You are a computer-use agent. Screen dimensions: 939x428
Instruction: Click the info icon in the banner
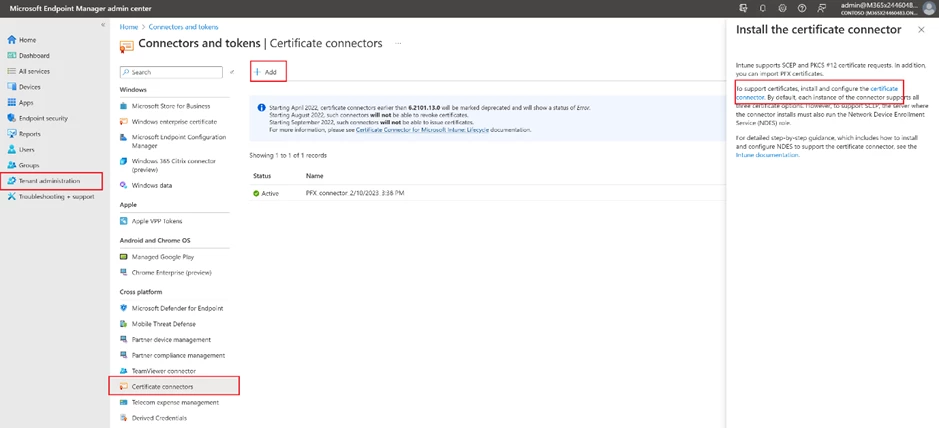click(x=261, y=108)
